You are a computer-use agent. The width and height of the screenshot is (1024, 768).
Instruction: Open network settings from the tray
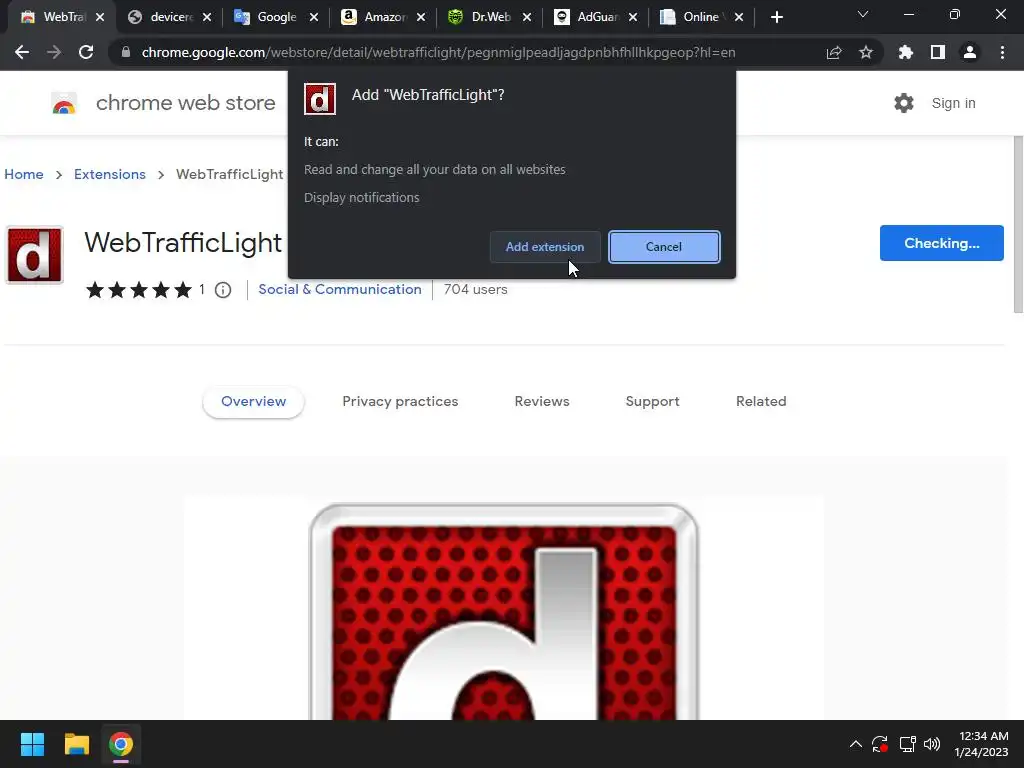[x=908, y=744]
